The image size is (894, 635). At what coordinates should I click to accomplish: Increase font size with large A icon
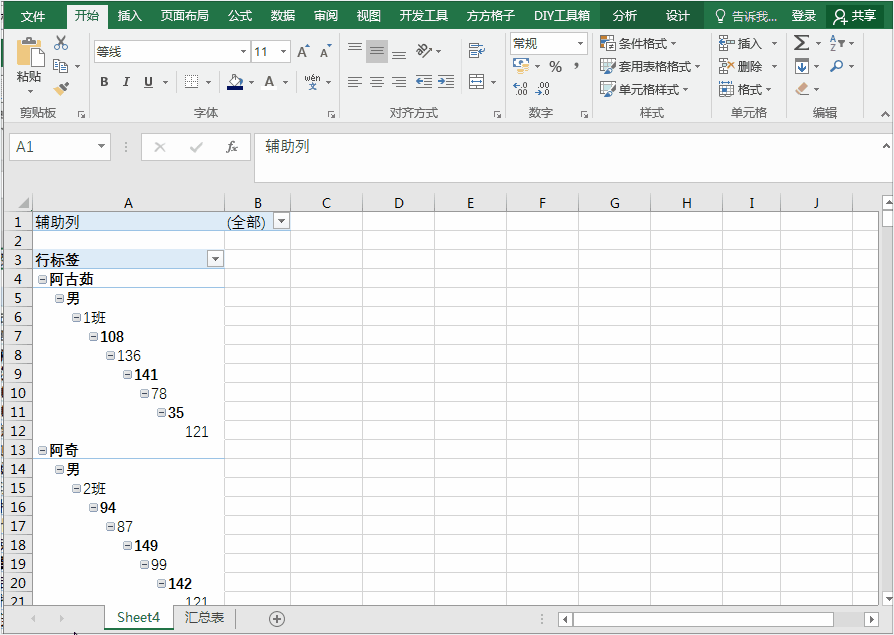(303, 51)
